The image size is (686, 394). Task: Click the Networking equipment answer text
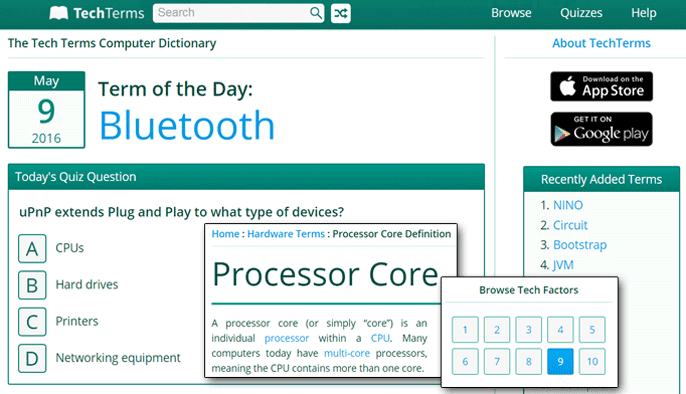click(118, 358)
